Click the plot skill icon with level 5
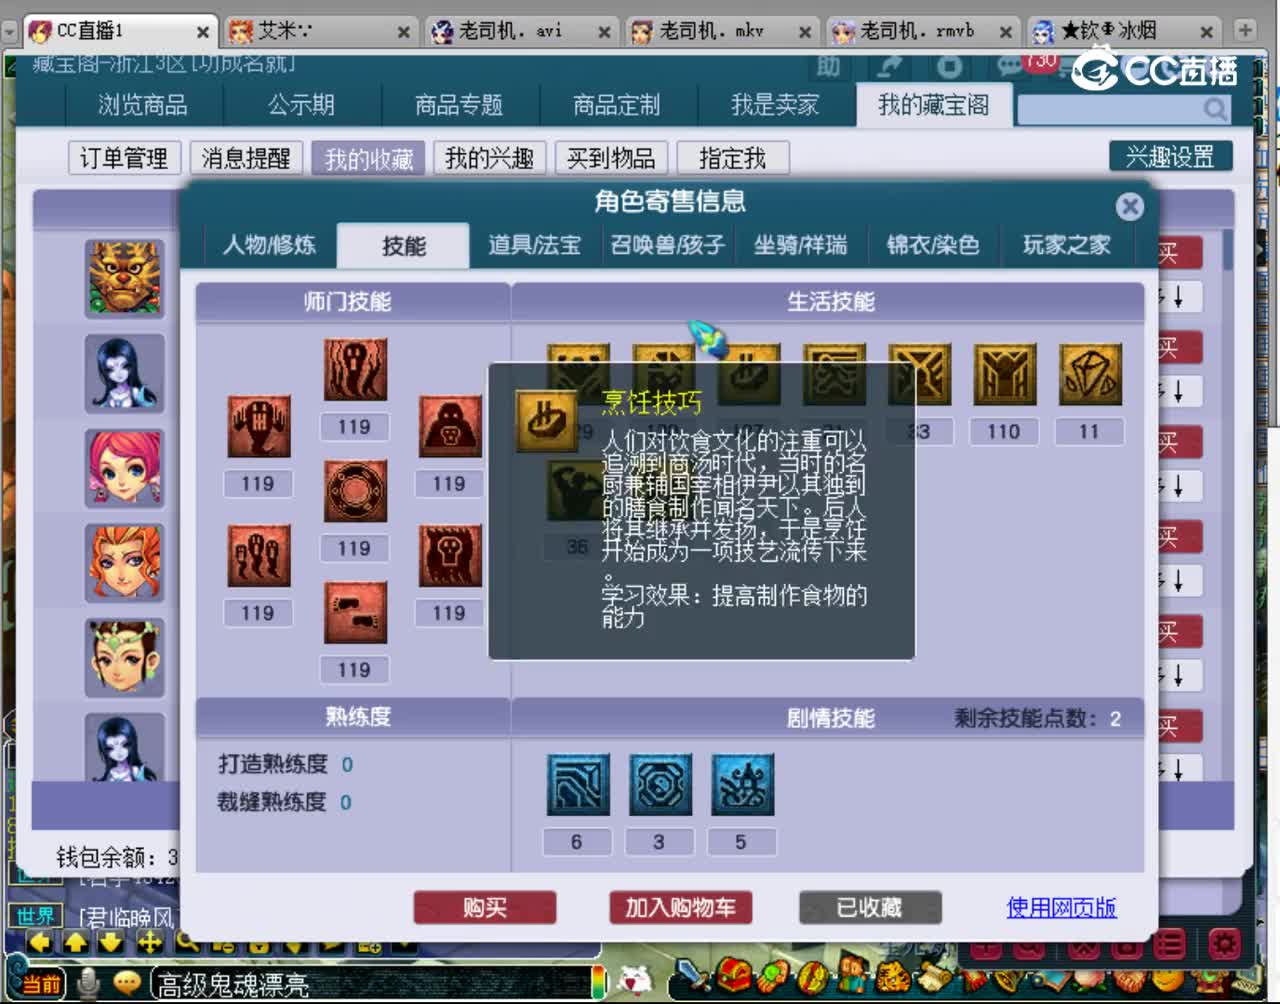1280x1004 pixels. point(742,784)
